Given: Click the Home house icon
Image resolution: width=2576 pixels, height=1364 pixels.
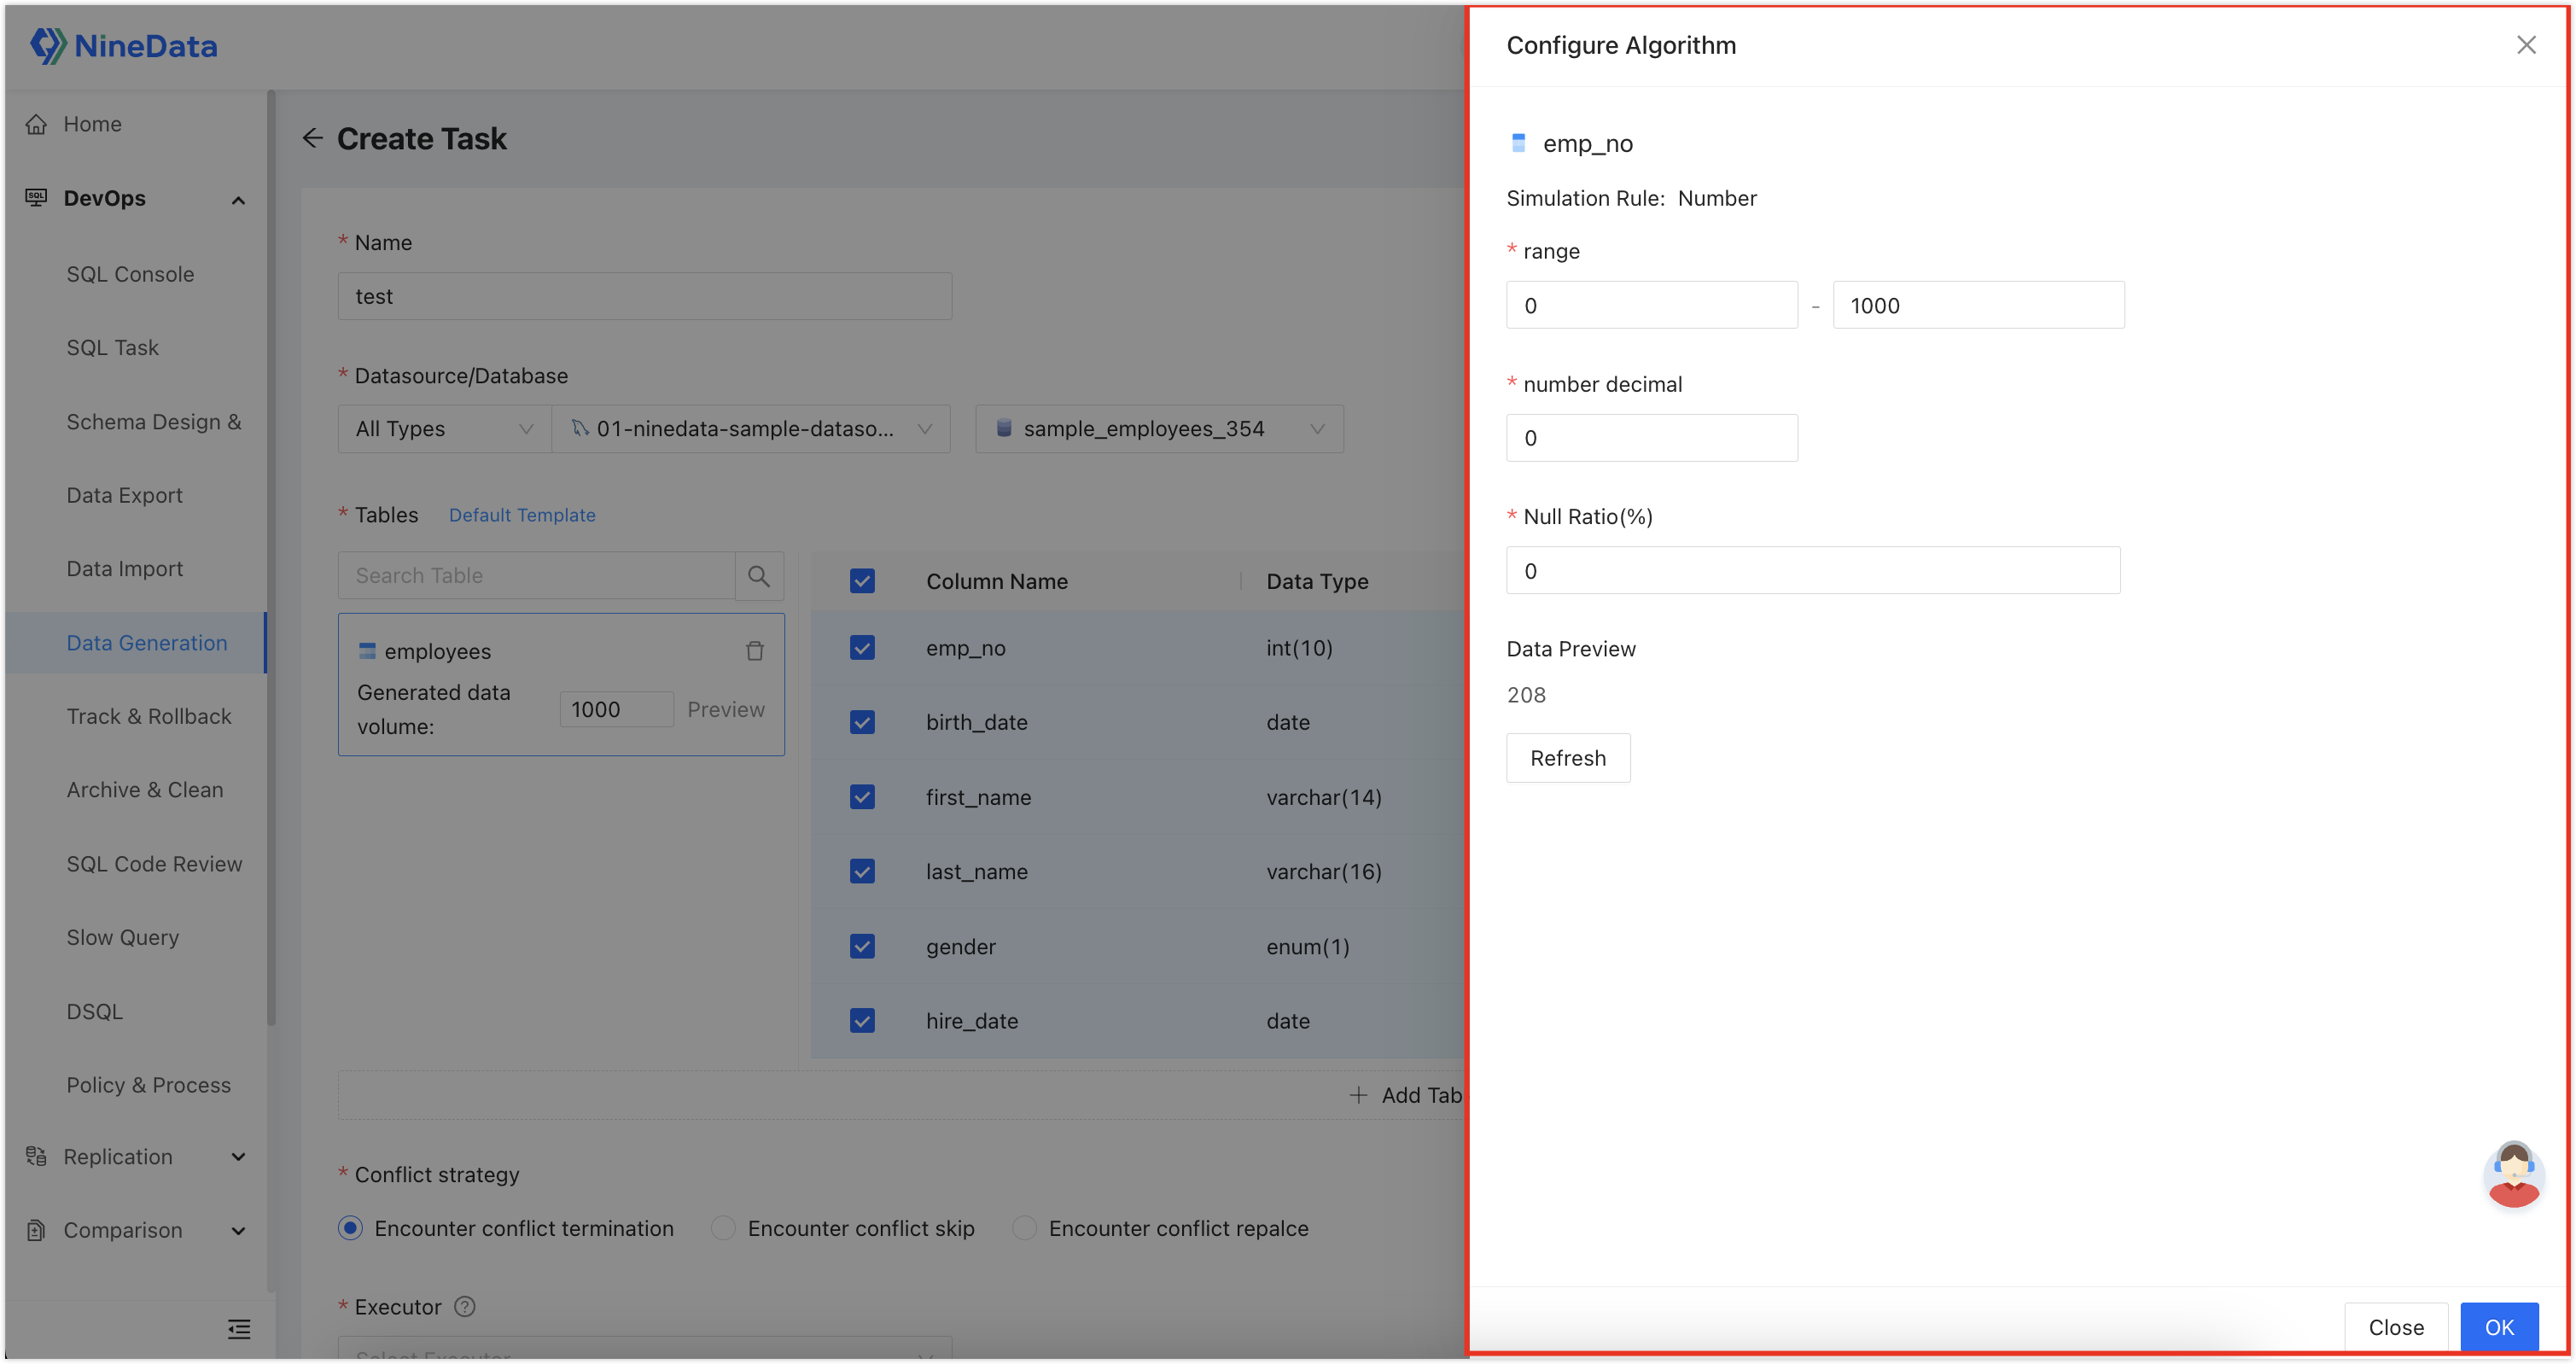Looking at the screenshot, I should 36,124.
